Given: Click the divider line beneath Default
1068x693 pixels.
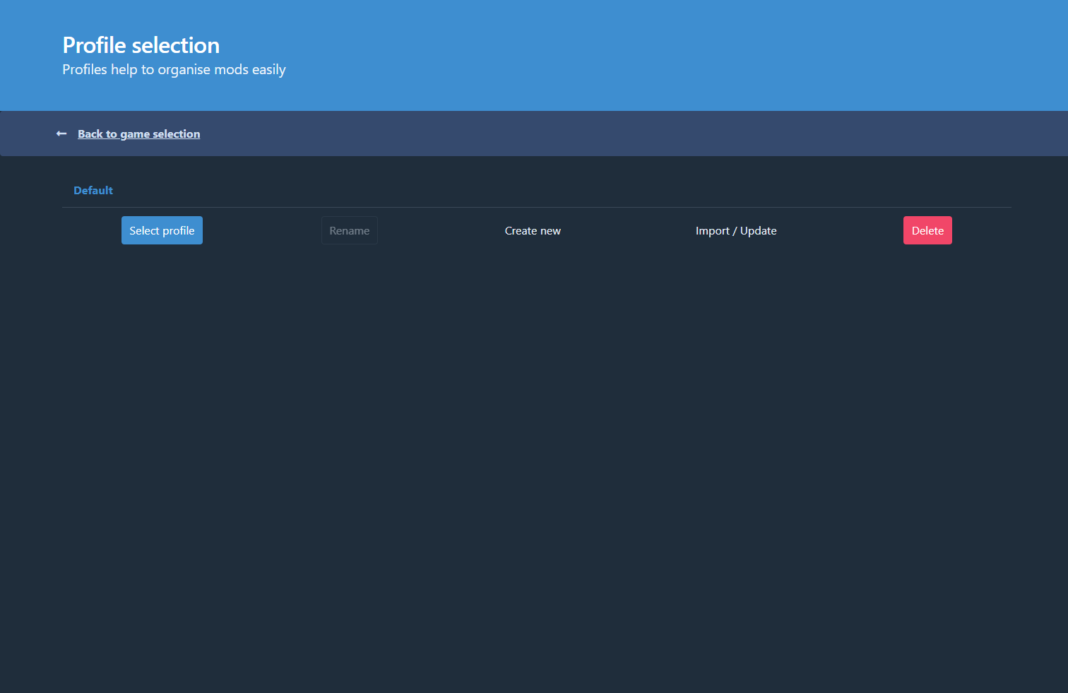Looking at the screenshot, I should tap(536, 207).
